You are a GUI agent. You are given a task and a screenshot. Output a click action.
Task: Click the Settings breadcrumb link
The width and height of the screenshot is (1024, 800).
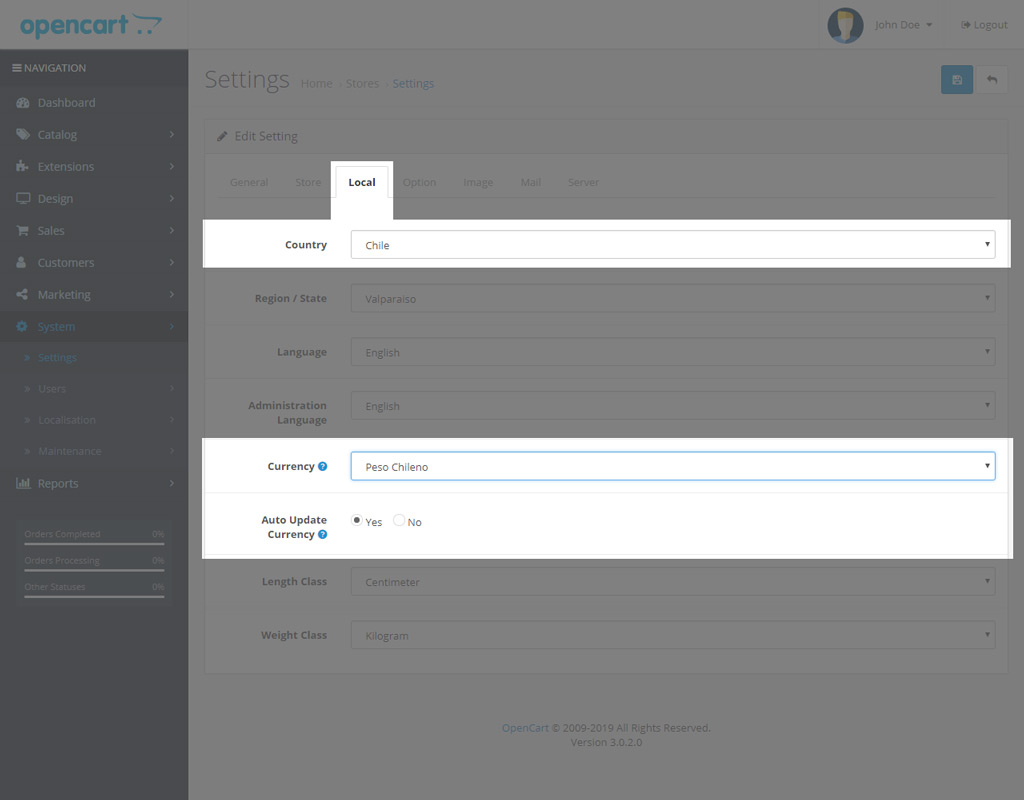point(413,84)
